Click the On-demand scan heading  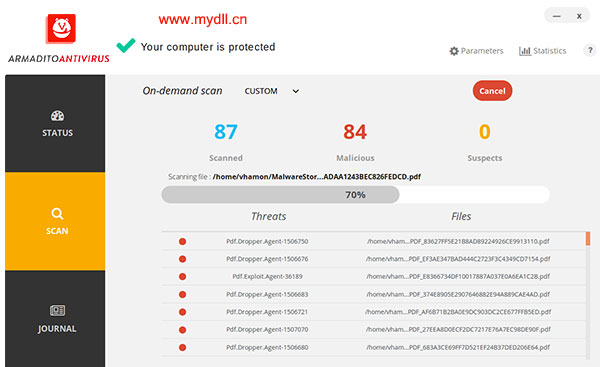[x=182, y=91]
